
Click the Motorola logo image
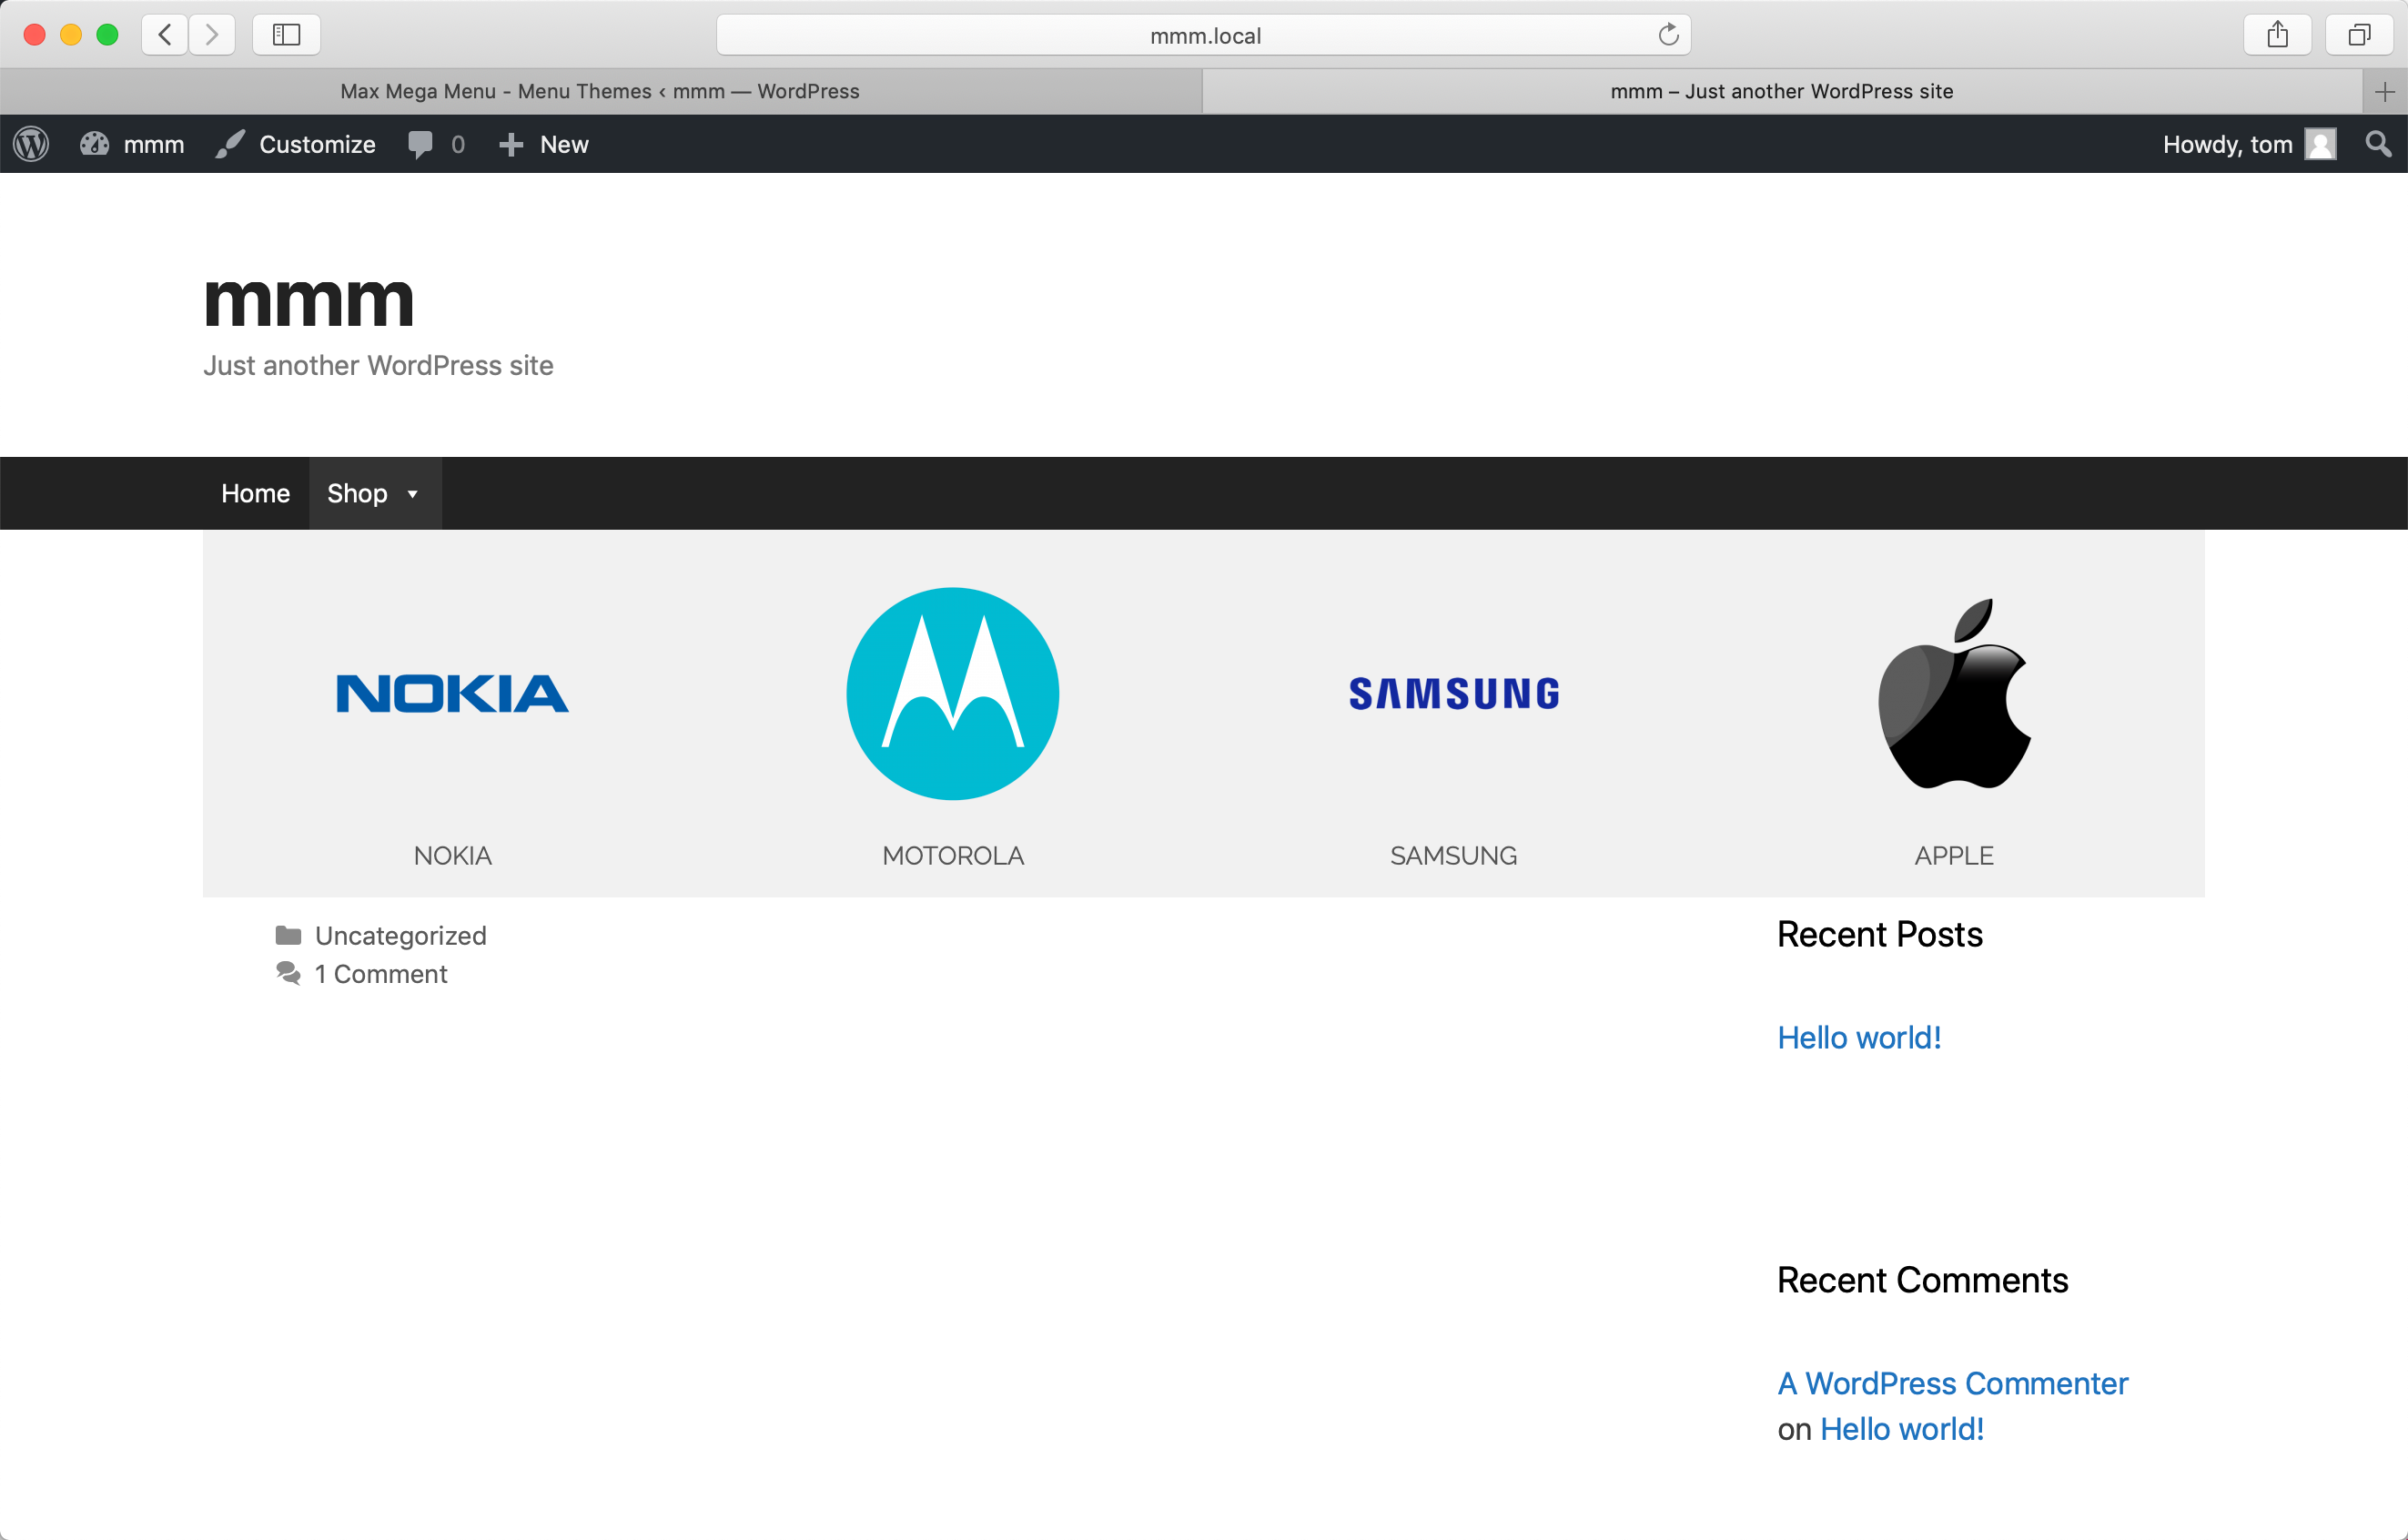pyautogui.click(x=952, y=694)
